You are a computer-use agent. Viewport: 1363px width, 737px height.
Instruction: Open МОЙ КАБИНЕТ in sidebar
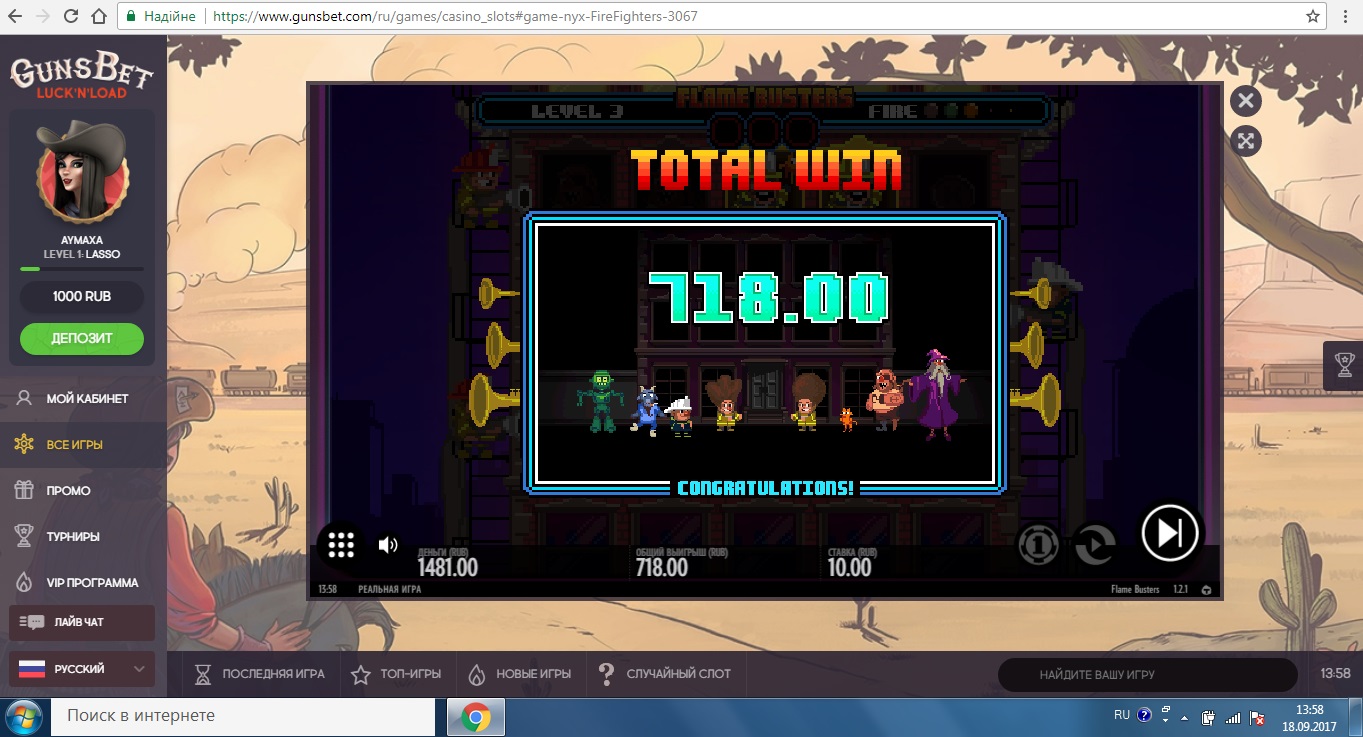coord(83,398)
